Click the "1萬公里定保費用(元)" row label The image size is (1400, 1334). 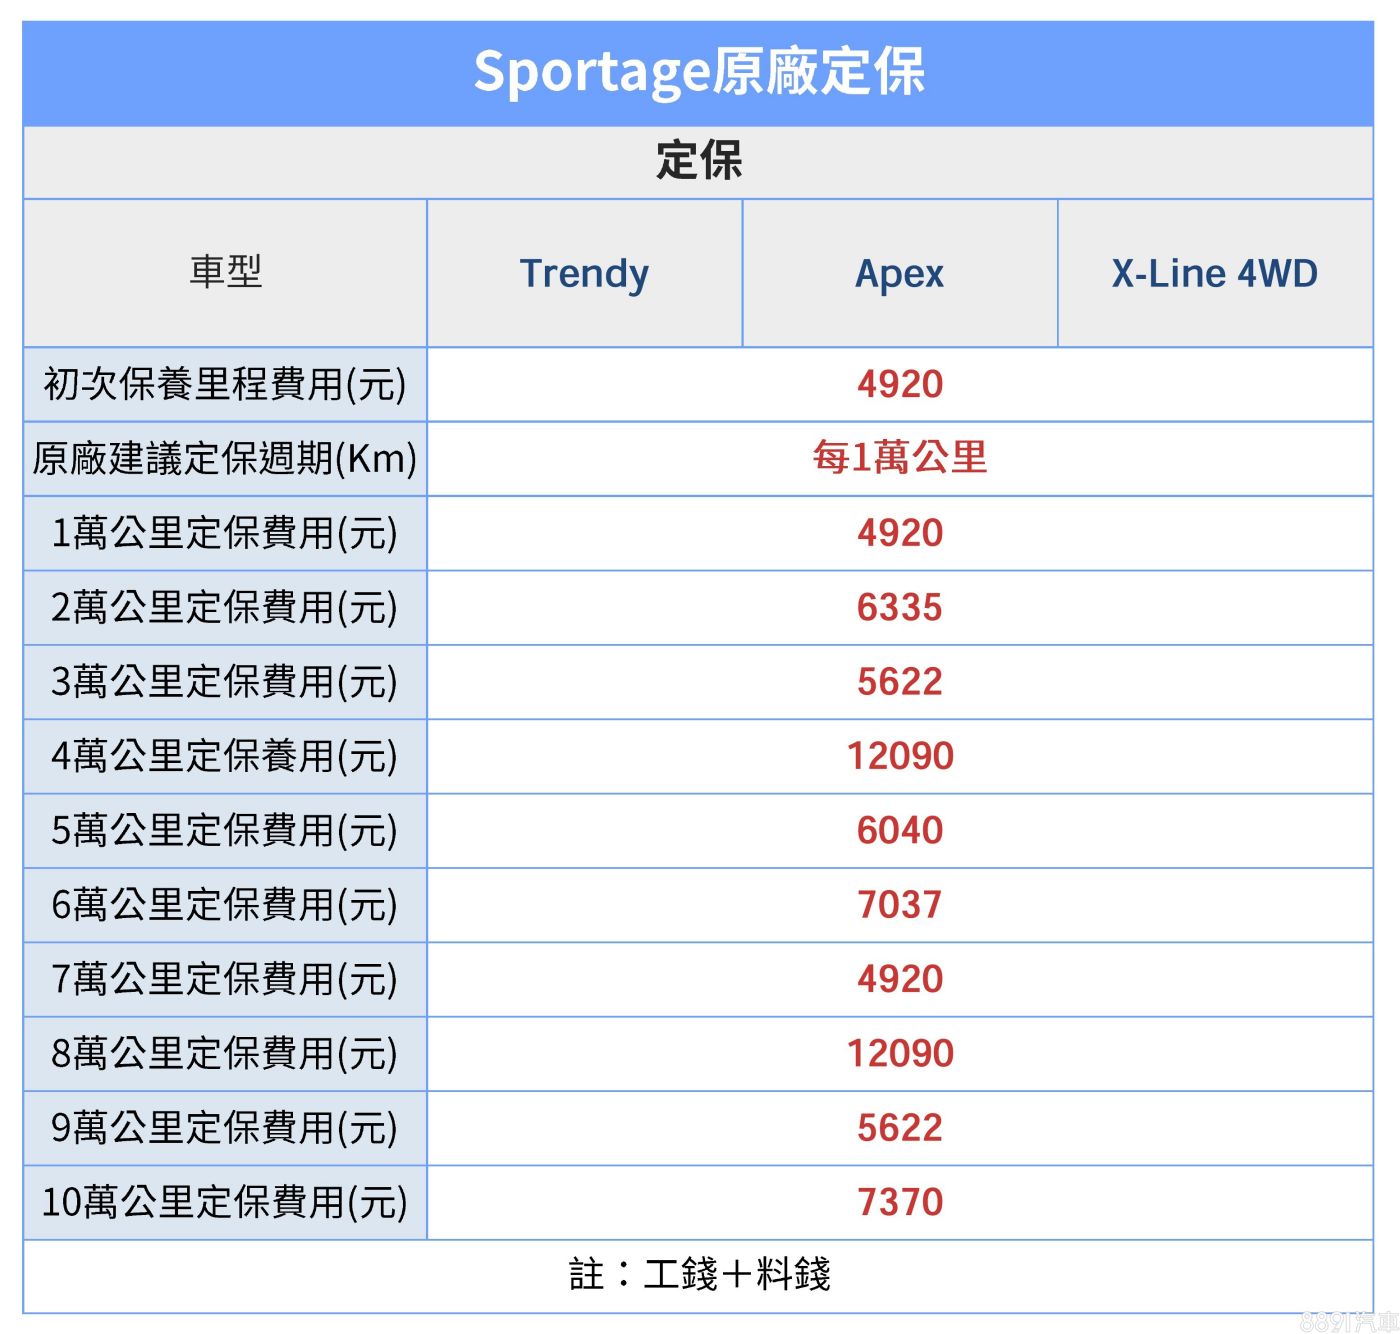[x=225, y=533]
